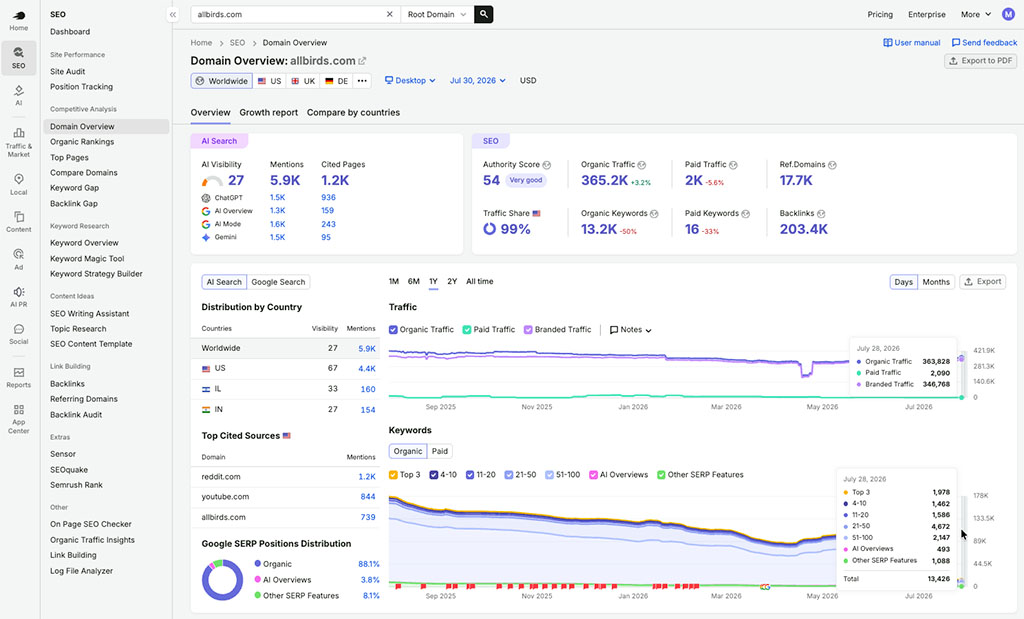The width and height of the screenshot is (1024, 619).
Task: Clear the allbirds.com search field
Action: (390, 14)
